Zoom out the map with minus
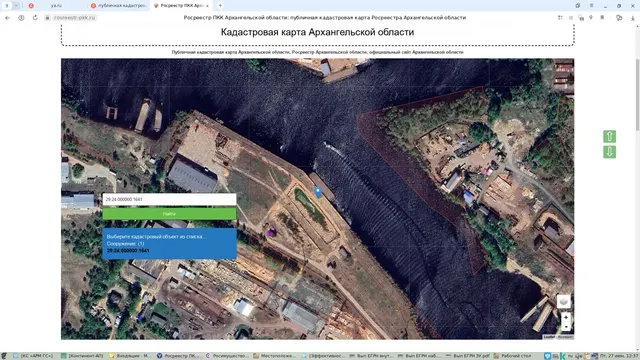 (x=566, y=327)
